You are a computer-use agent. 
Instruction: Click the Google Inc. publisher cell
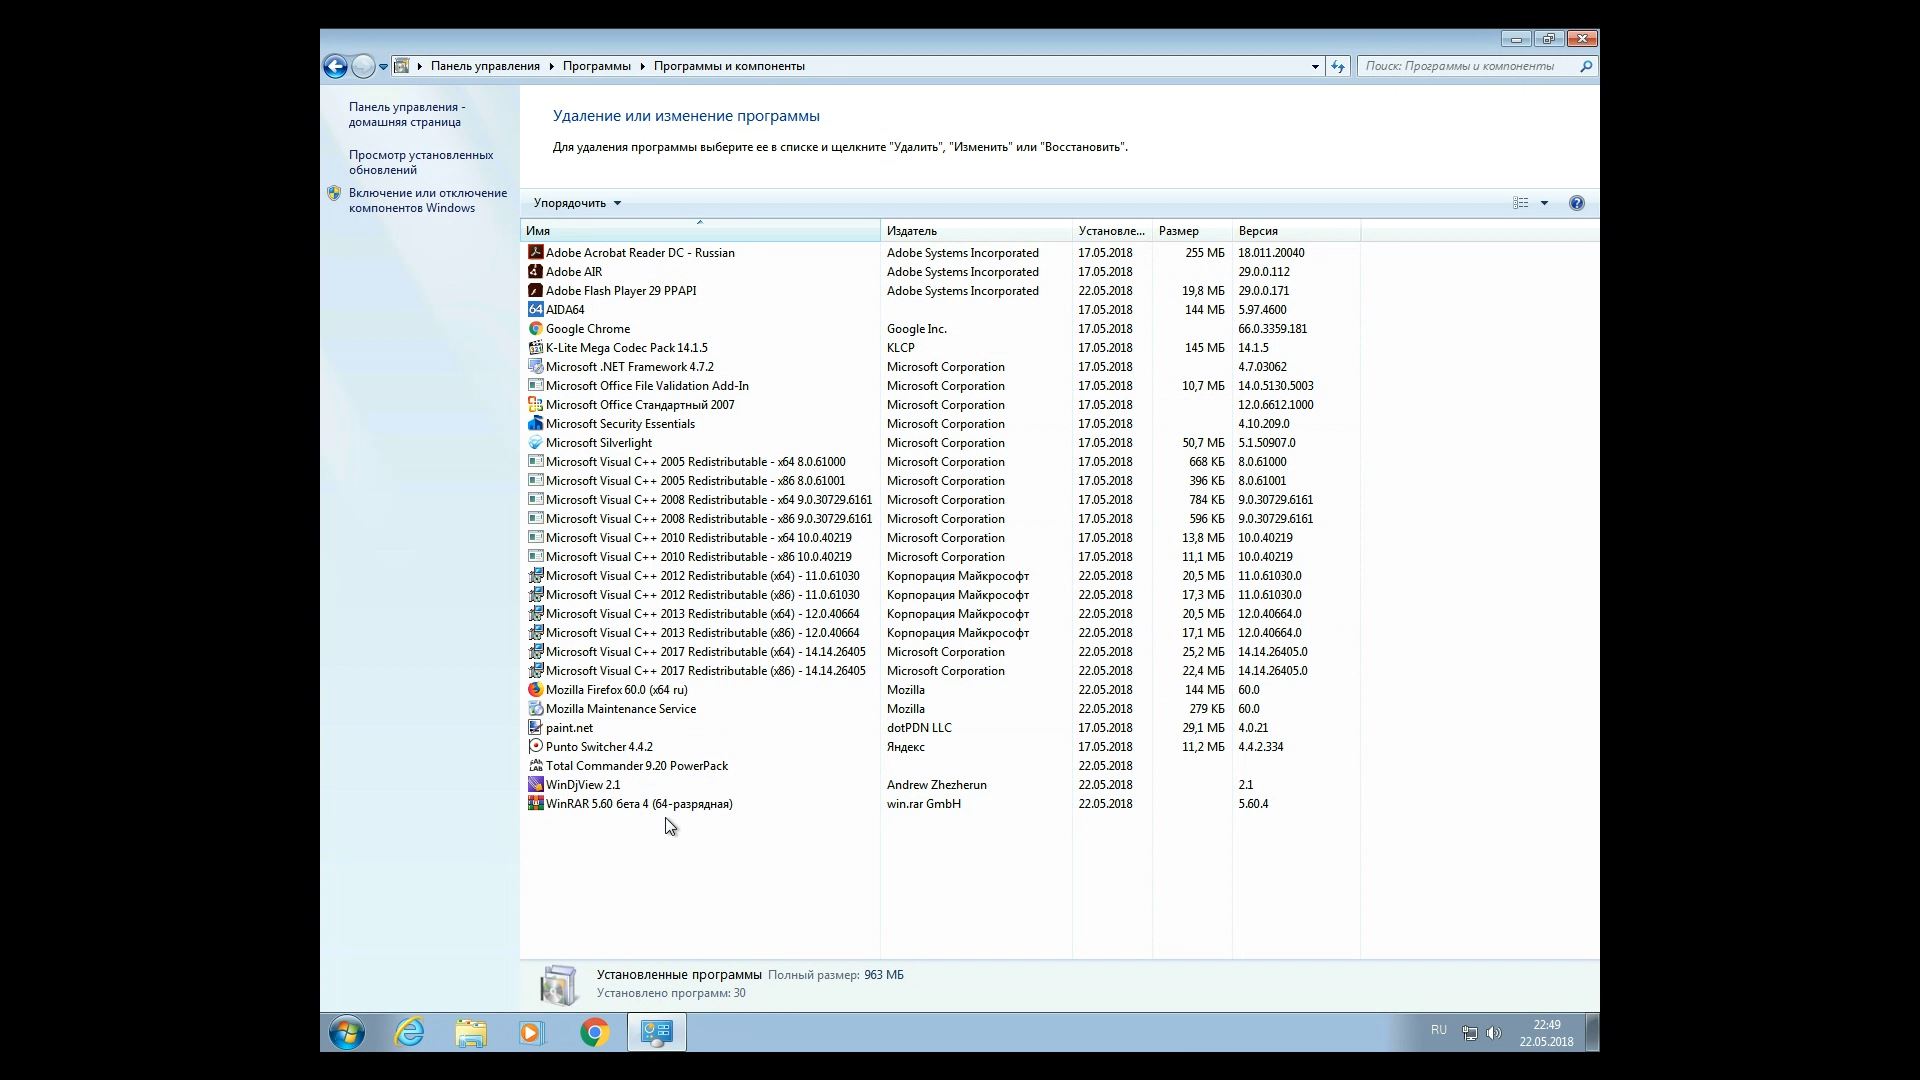click(x=916, y=329)
